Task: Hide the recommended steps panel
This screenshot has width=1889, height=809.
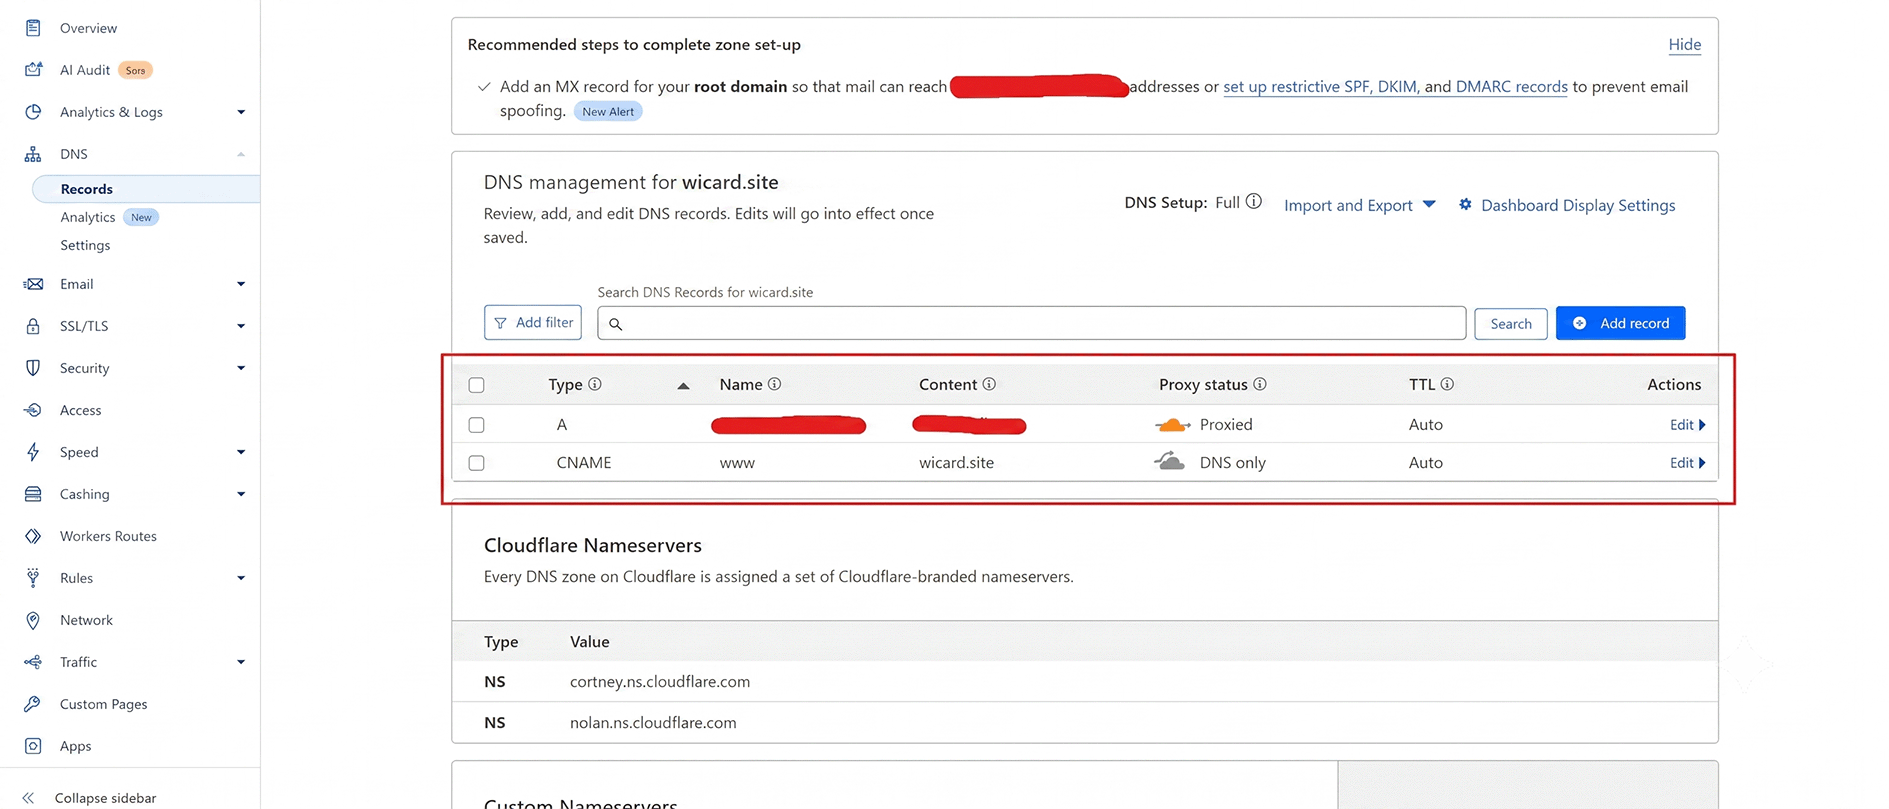Action: 1684,44
